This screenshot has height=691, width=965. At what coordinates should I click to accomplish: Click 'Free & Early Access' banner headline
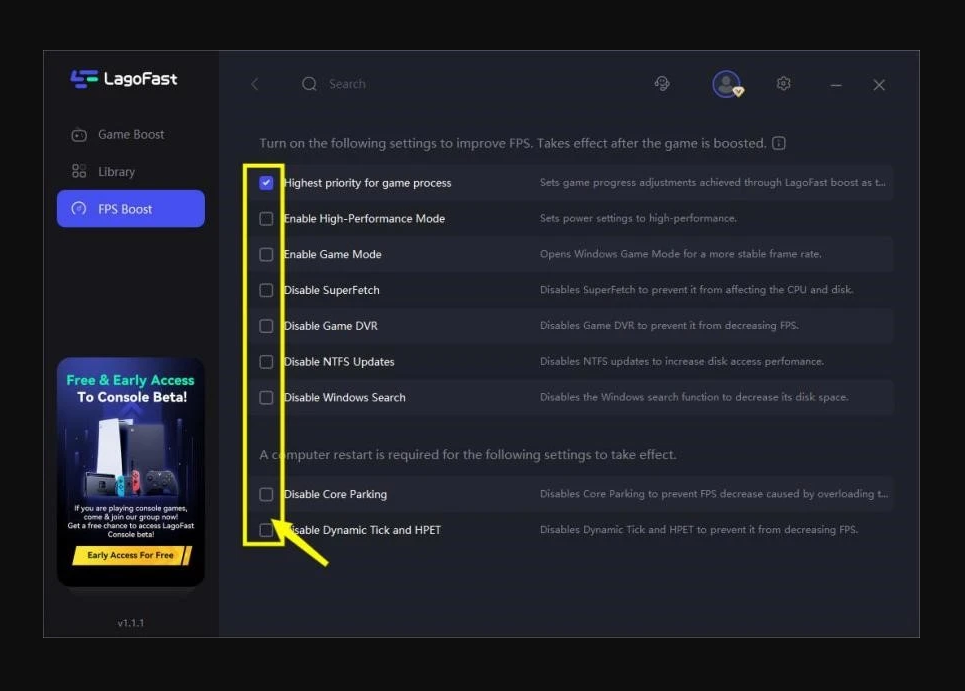(130, 380)
